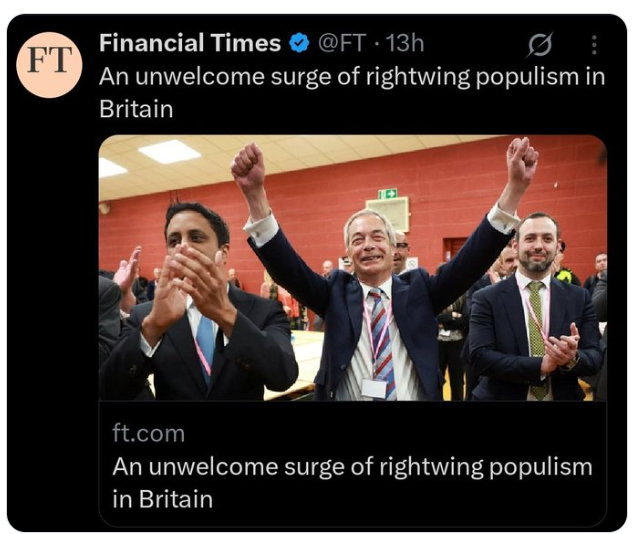
Task: Click the tweet text about rightwing populism
Action: [352, 92]
